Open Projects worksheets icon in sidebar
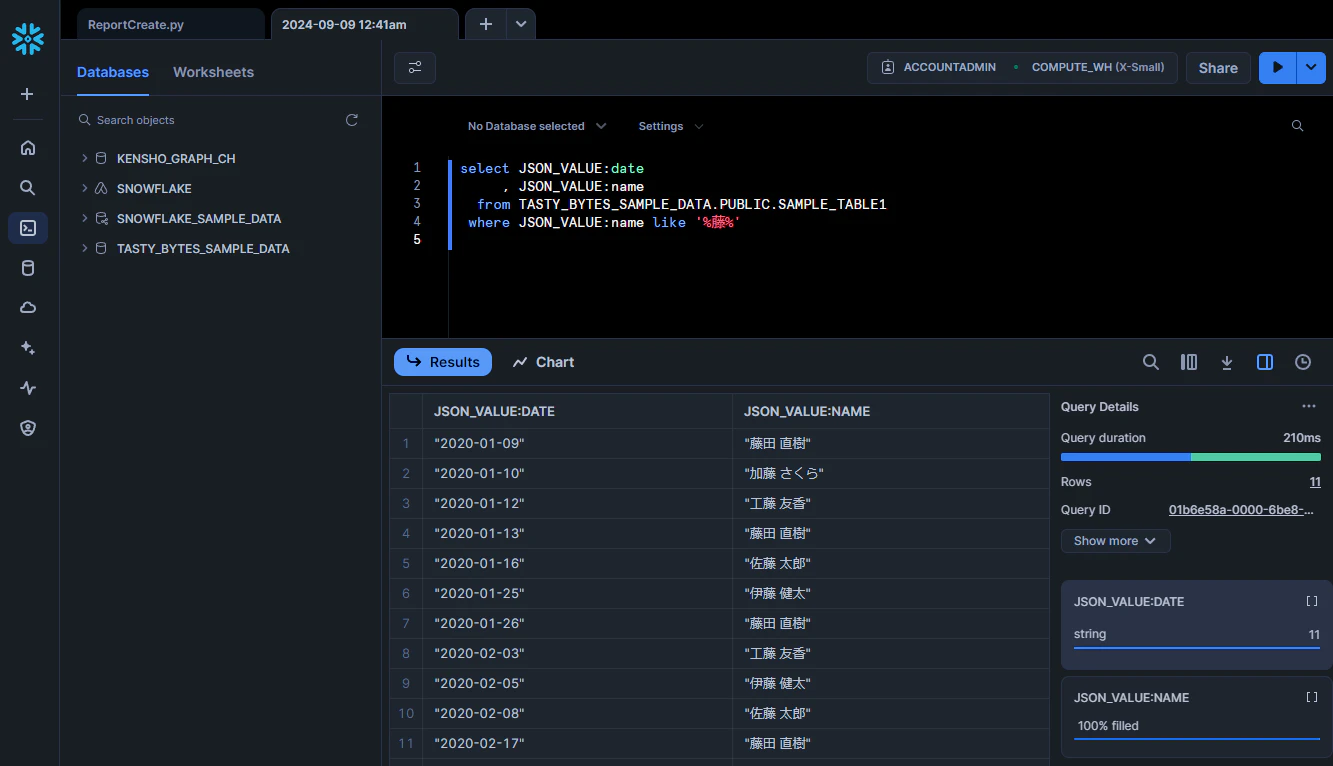Viewport: 1333px width, 766px height. (28, 228)
